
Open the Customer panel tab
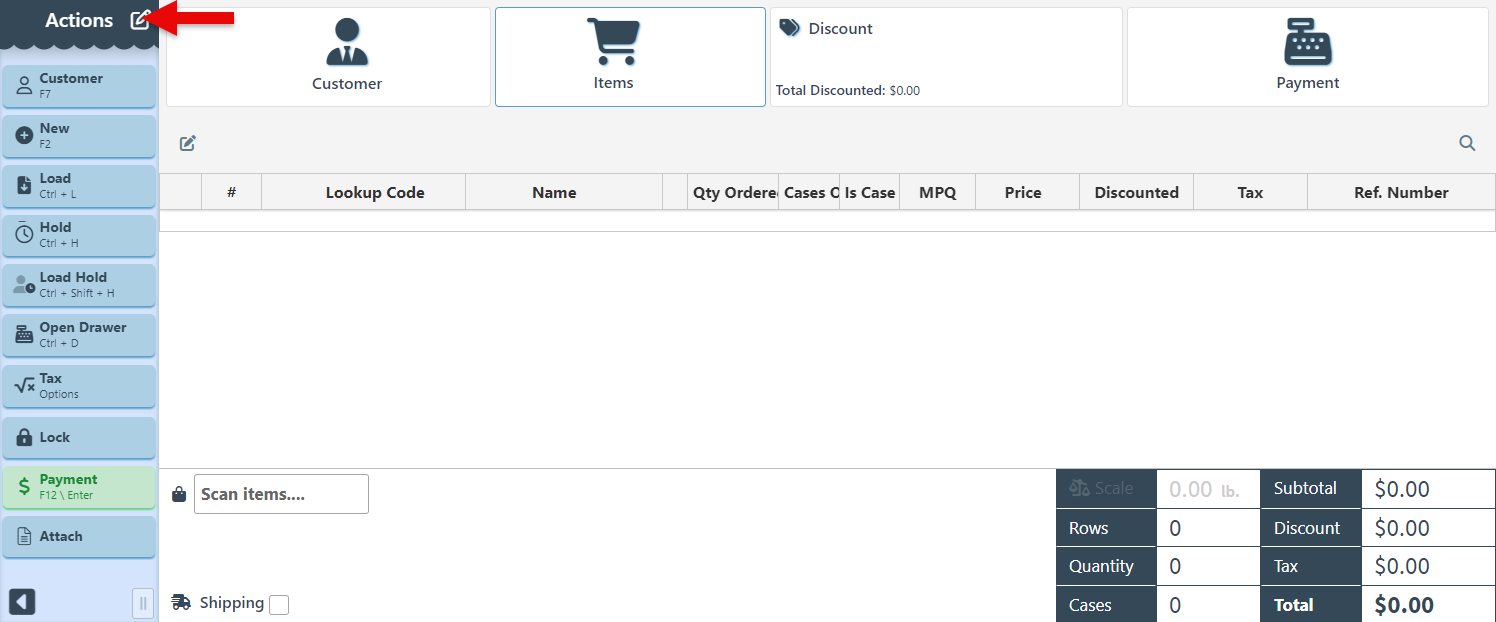(328, 57)
